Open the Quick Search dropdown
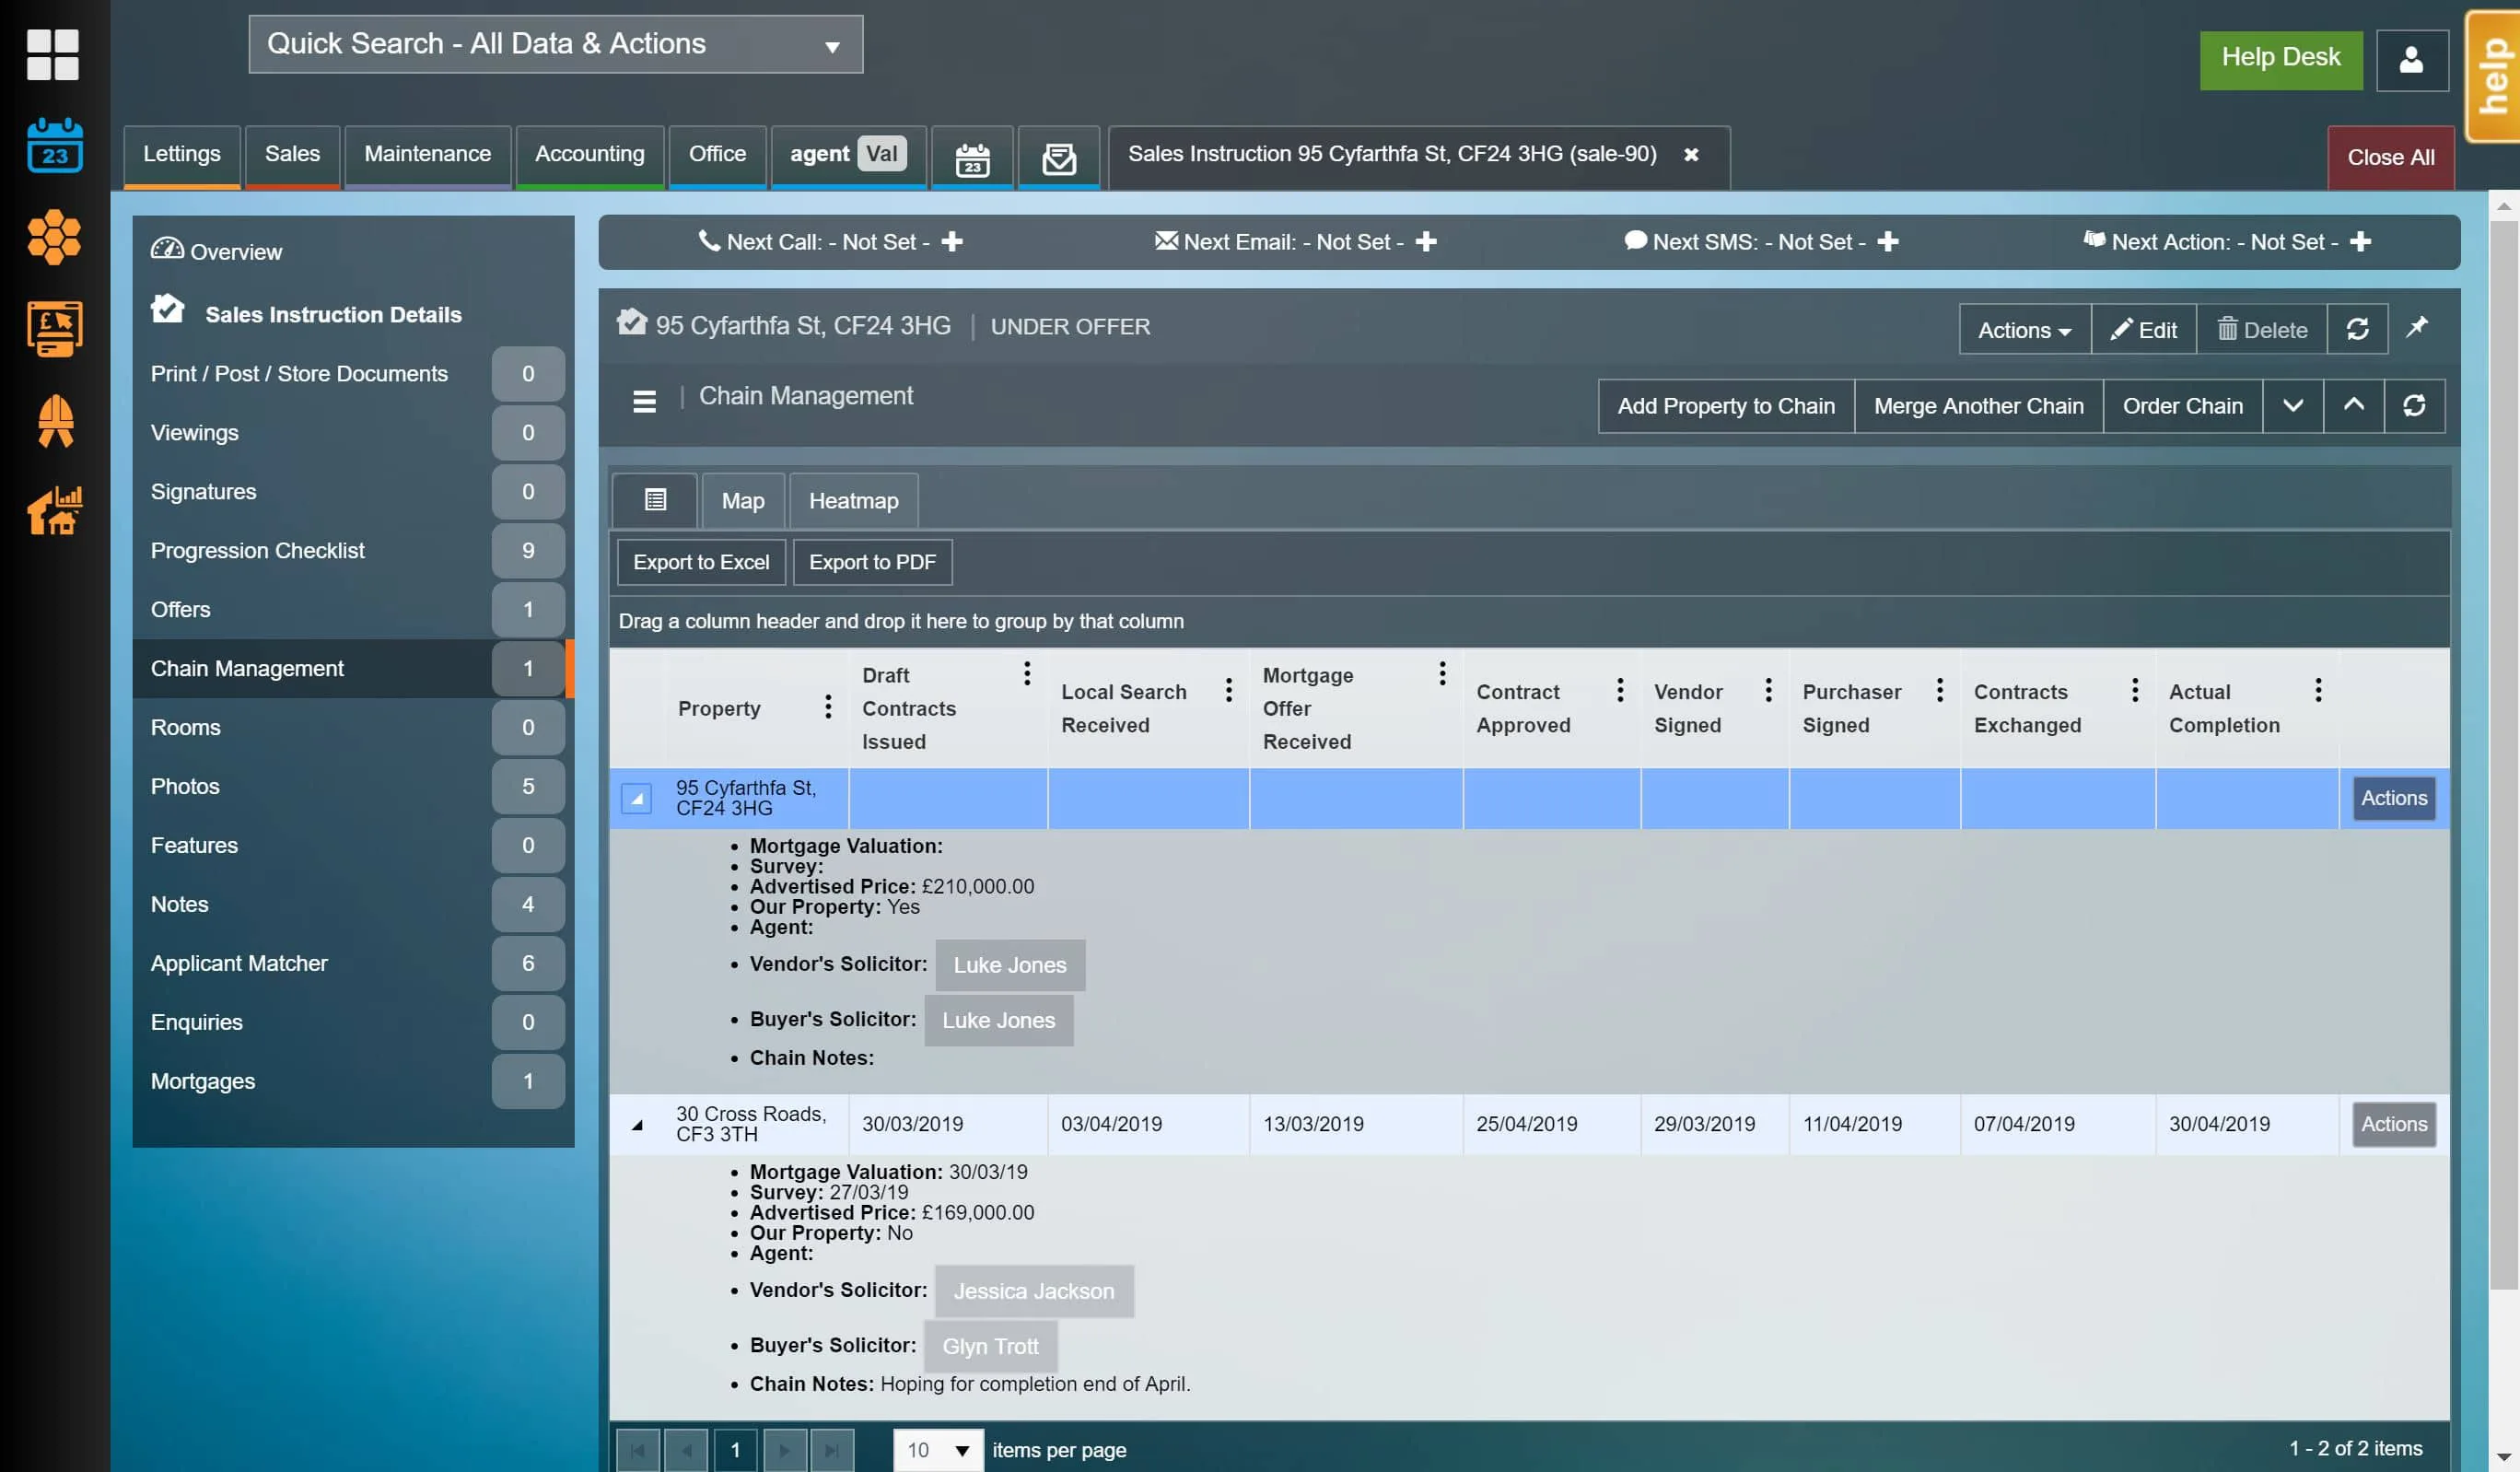 tap(555, 44)
